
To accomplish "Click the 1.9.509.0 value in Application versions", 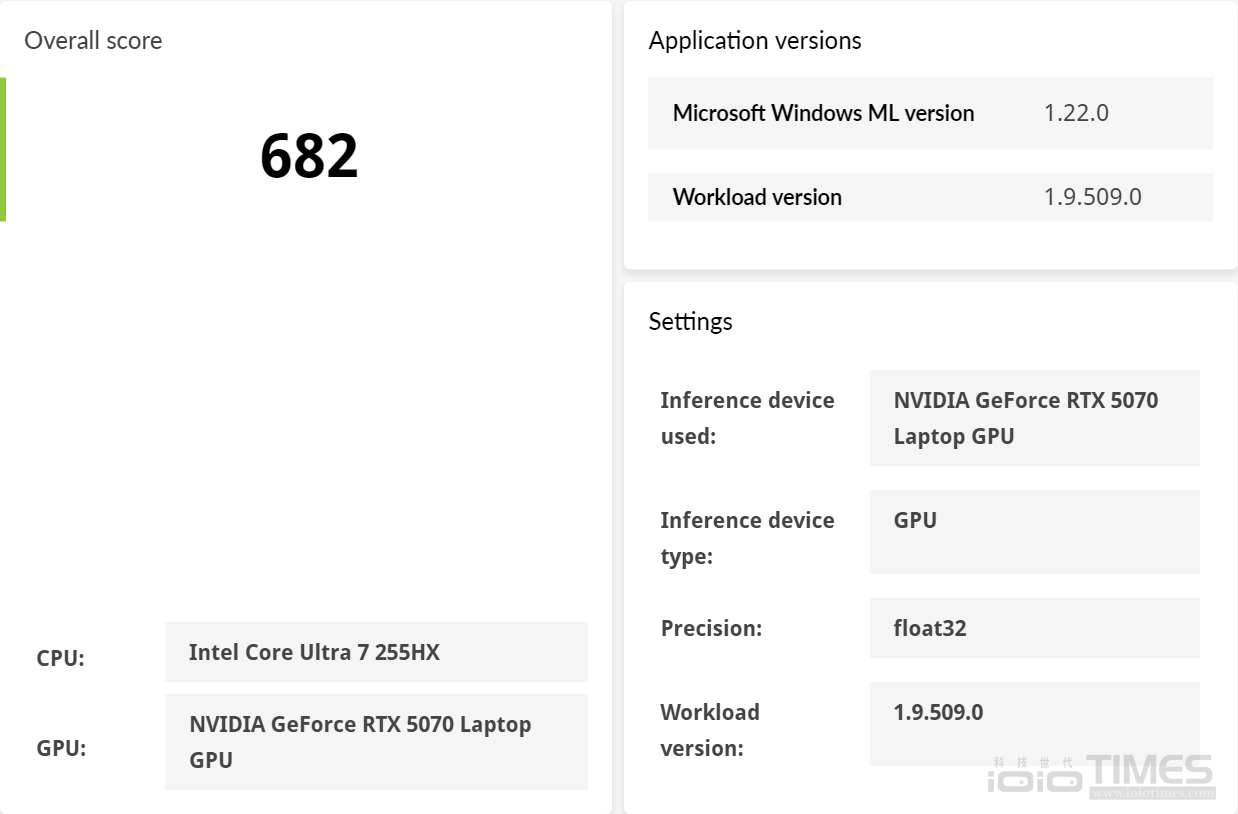I will click(x=1092, y=197).
